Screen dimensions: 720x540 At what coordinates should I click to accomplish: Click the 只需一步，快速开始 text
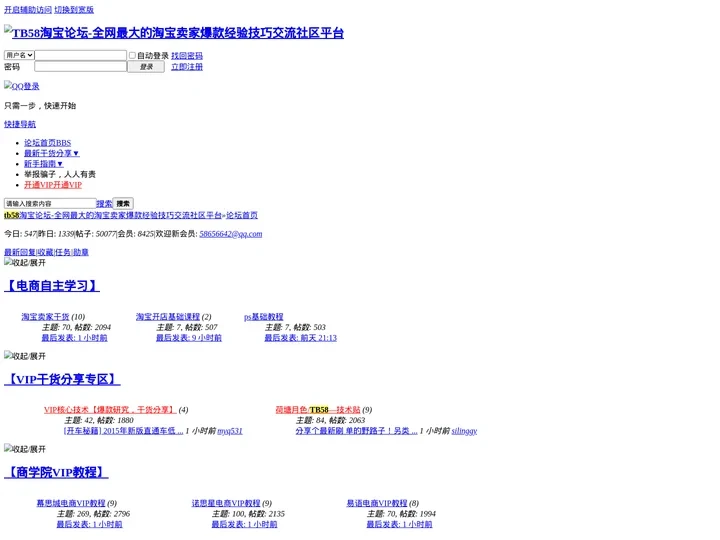tap(40, 106)
